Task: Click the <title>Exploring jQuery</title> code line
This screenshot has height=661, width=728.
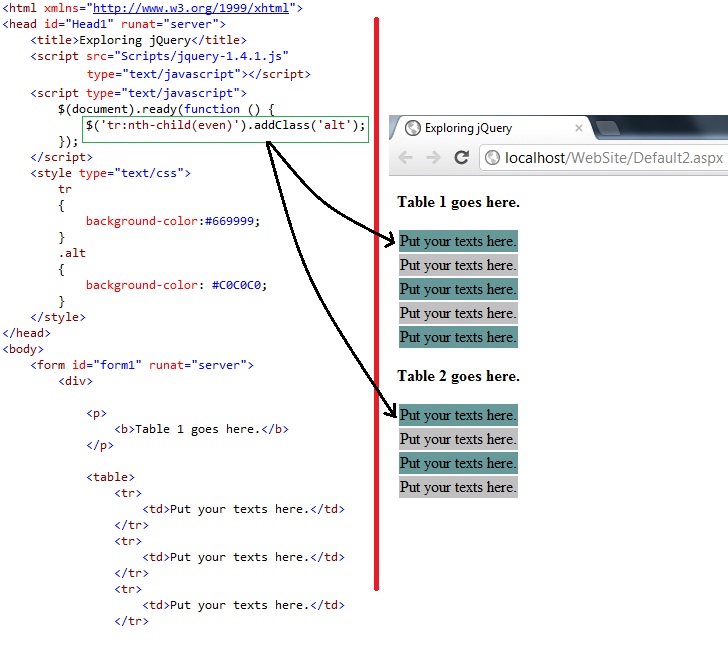Action: (138, 40)
